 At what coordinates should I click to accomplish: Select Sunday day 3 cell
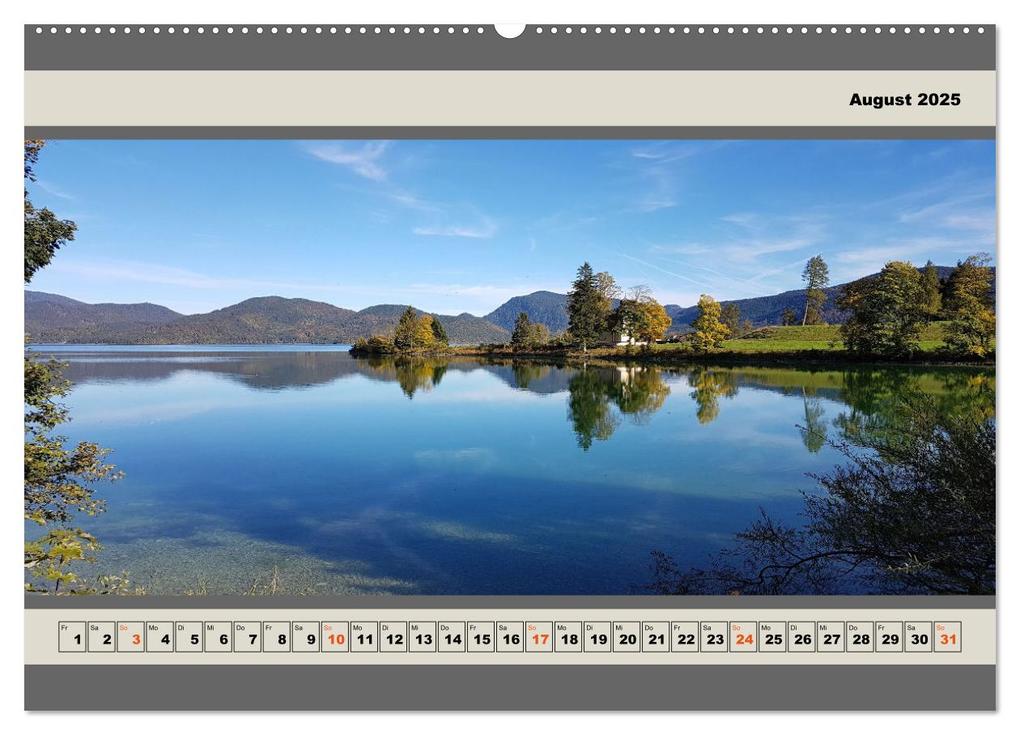pyautogui.click(x=131, y=637)
